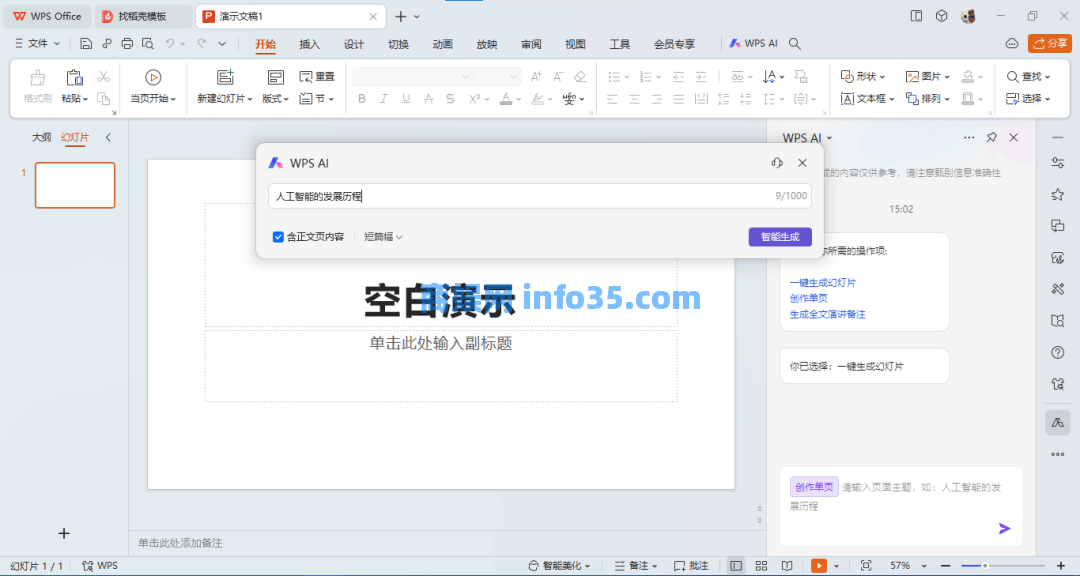Screen dimensions: 1080x576
Task: Click the 创作单页 link
Action: click(x=809, y=298)
